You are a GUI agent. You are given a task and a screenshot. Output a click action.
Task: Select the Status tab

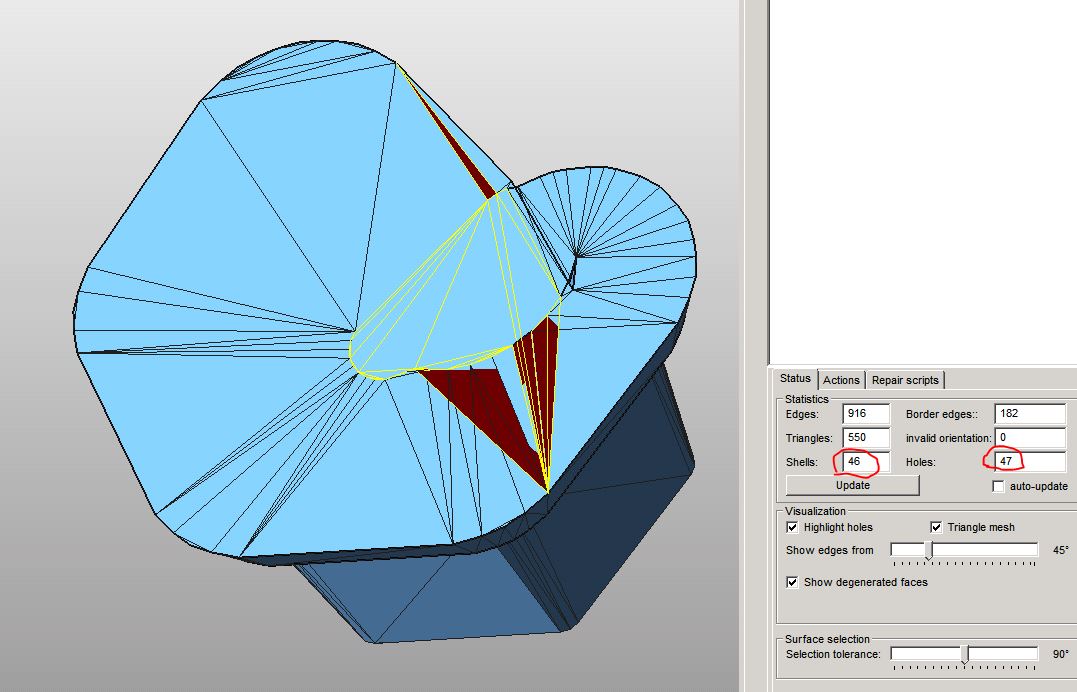pyautogui.click(x=795, y=379)
